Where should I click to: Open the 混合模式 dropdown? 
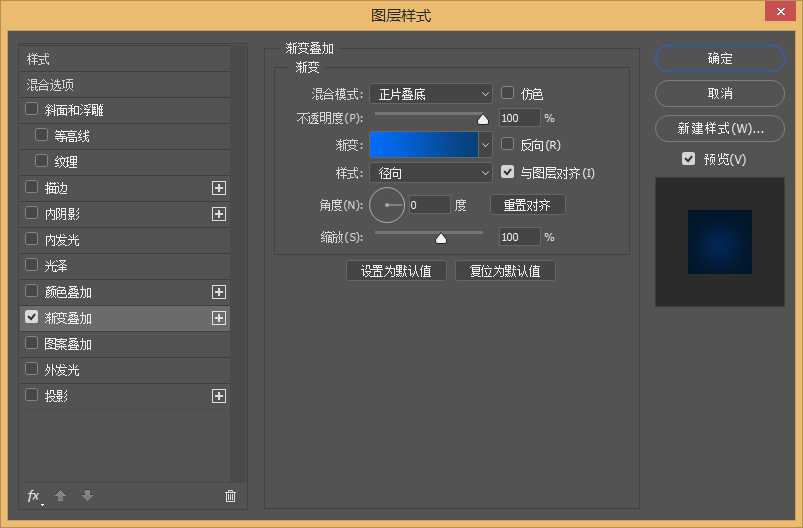click(431, 94)
